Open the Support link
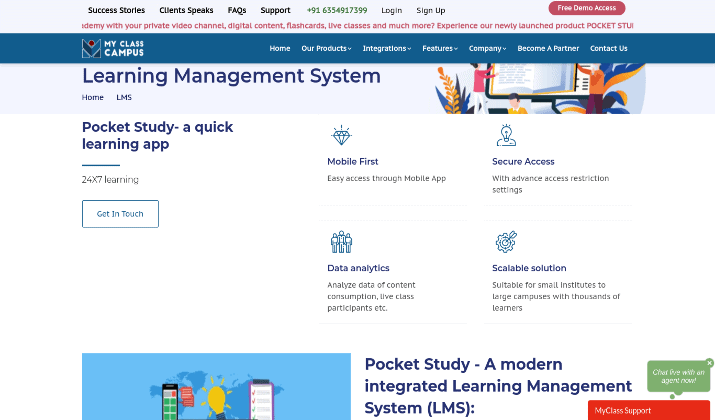 275,10
